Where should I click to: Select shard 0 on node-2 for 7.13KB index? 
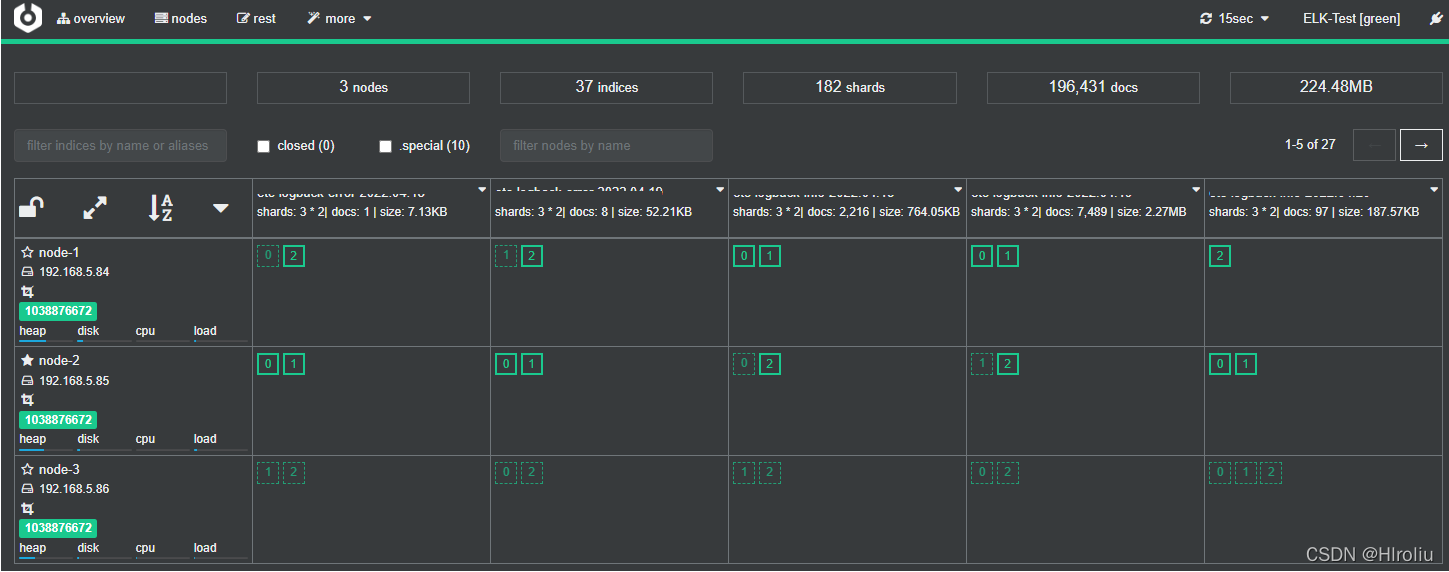pos(267,364)
